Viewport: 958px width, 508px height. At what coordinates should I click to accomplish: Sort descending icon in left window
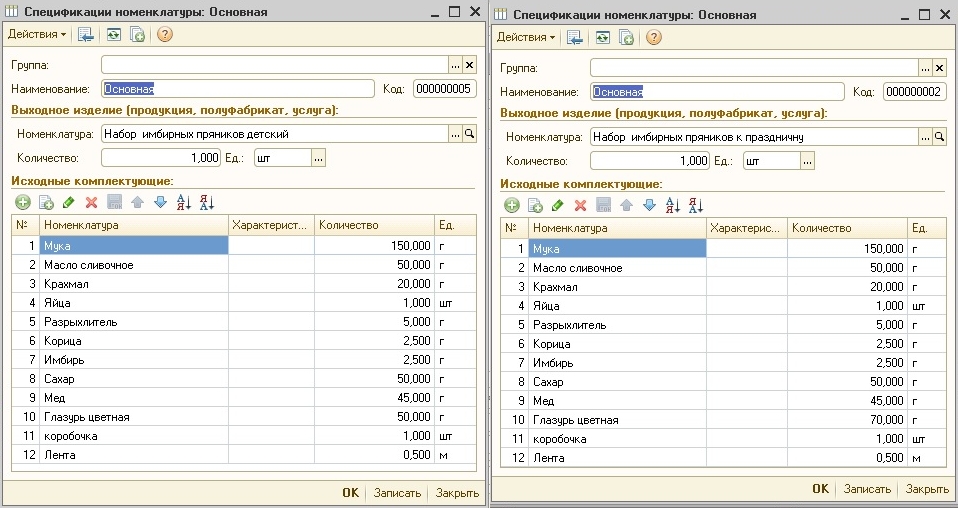tap(207, 202)
